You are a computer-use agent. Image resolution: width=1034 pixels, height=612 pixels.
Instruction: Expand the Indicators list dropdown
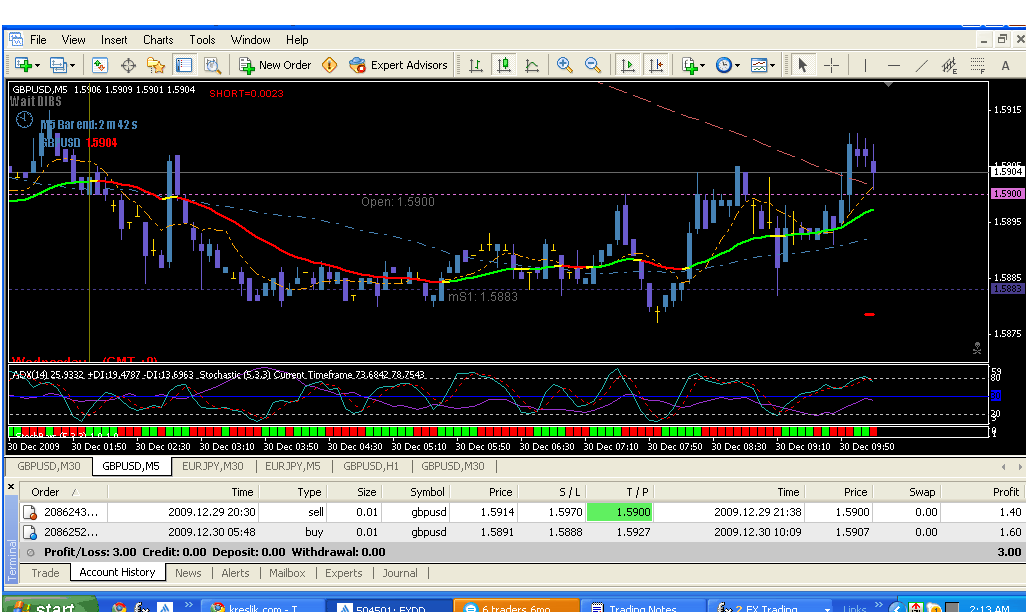pos(693,65)
